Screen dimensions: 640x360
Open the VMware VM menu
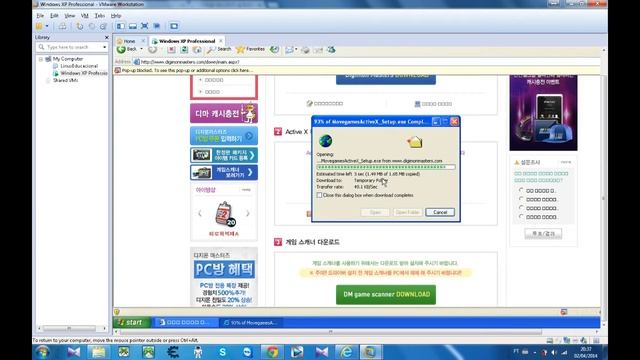pos(84,16)
